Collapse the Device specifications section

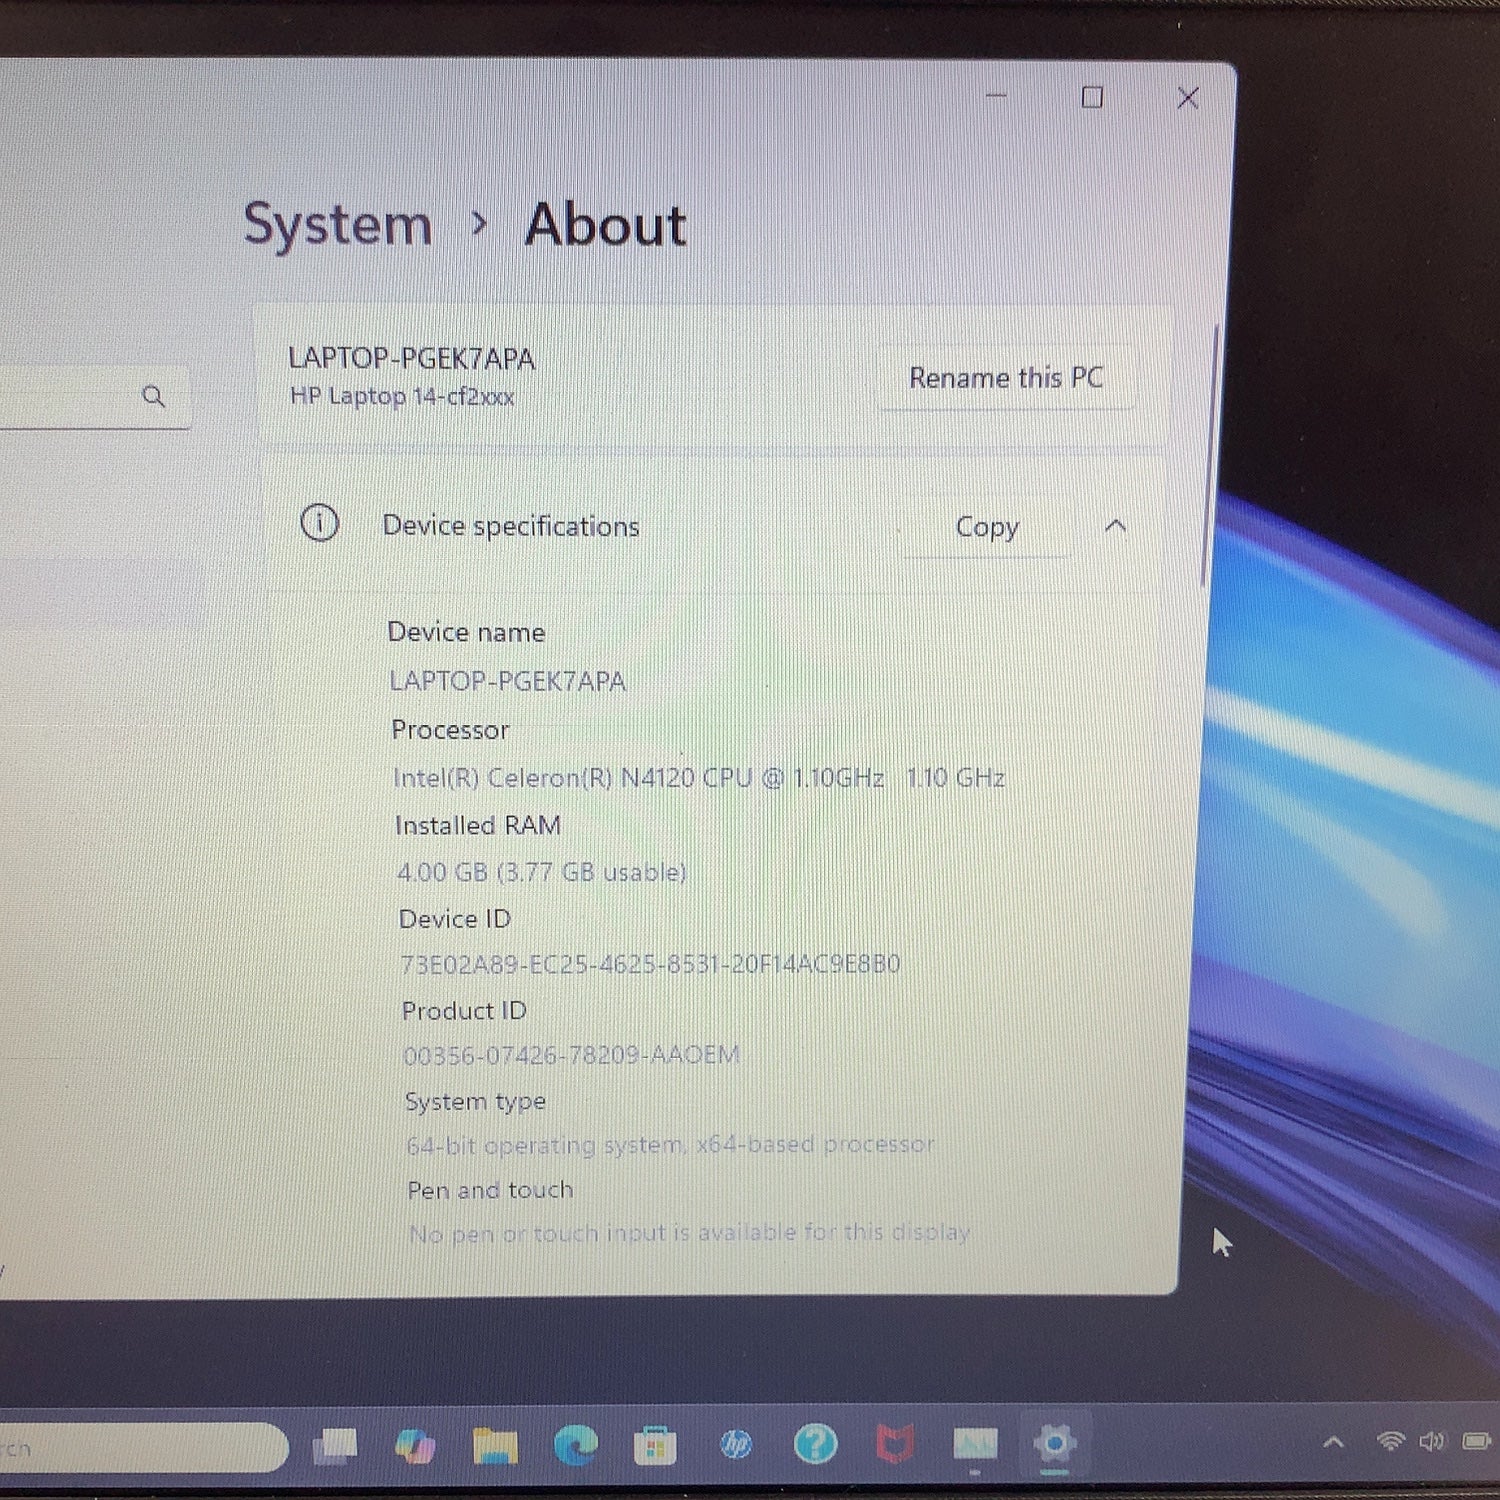point(1116,526)
